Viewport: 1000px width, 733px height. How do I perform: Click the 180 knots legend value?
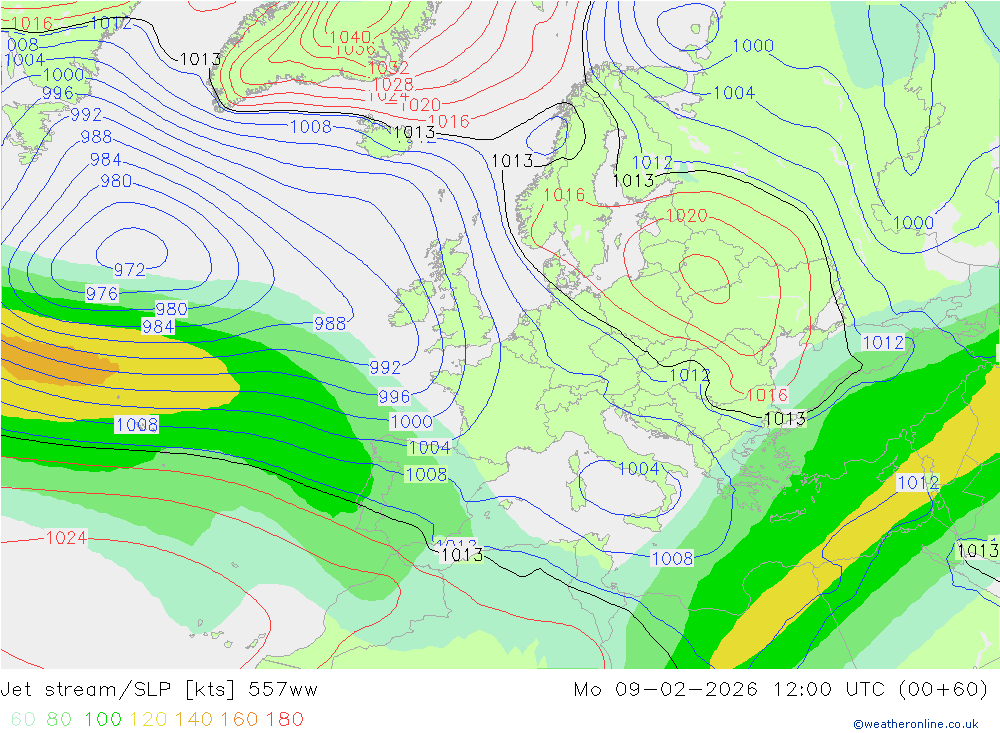[x=284, y=719]
